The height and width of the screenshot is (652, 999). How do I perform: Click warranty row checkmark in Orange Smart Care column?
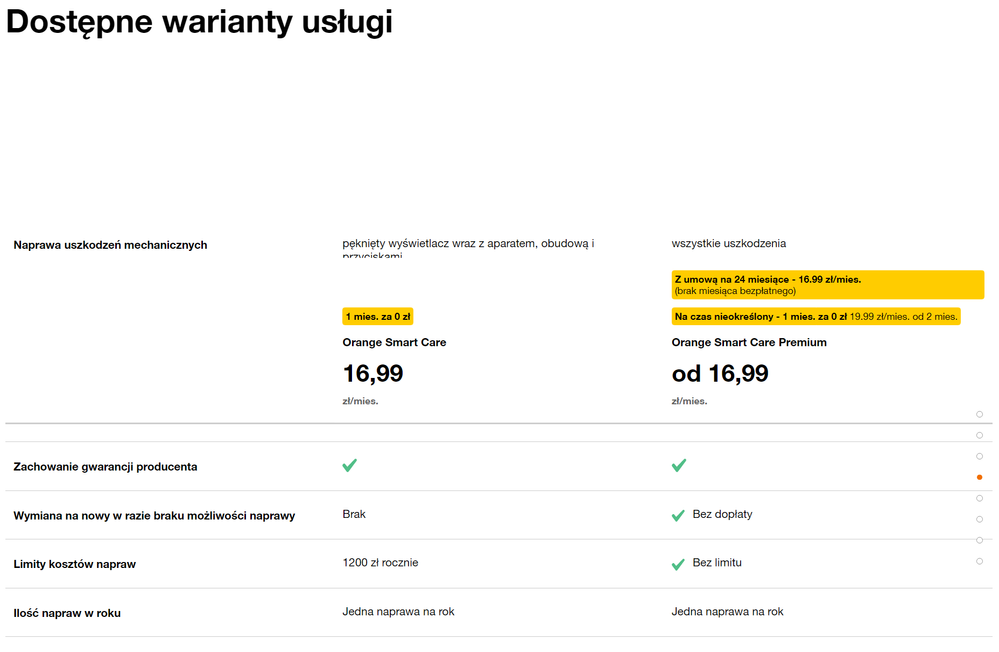[350, 465]
